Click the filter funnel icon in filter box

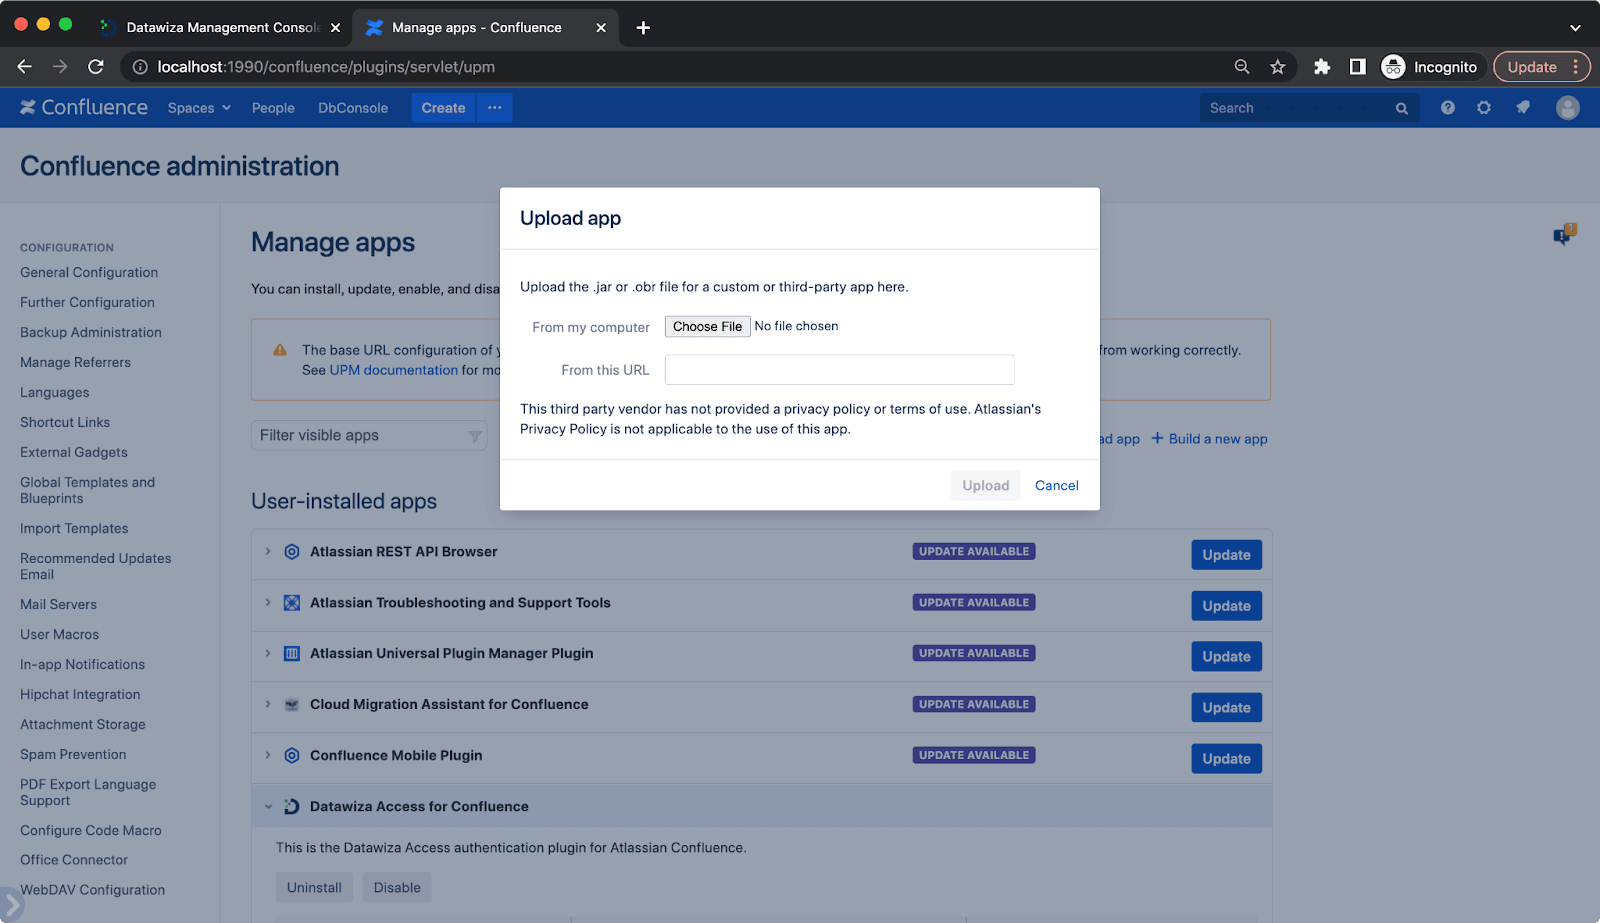click(x=474, y=436)
